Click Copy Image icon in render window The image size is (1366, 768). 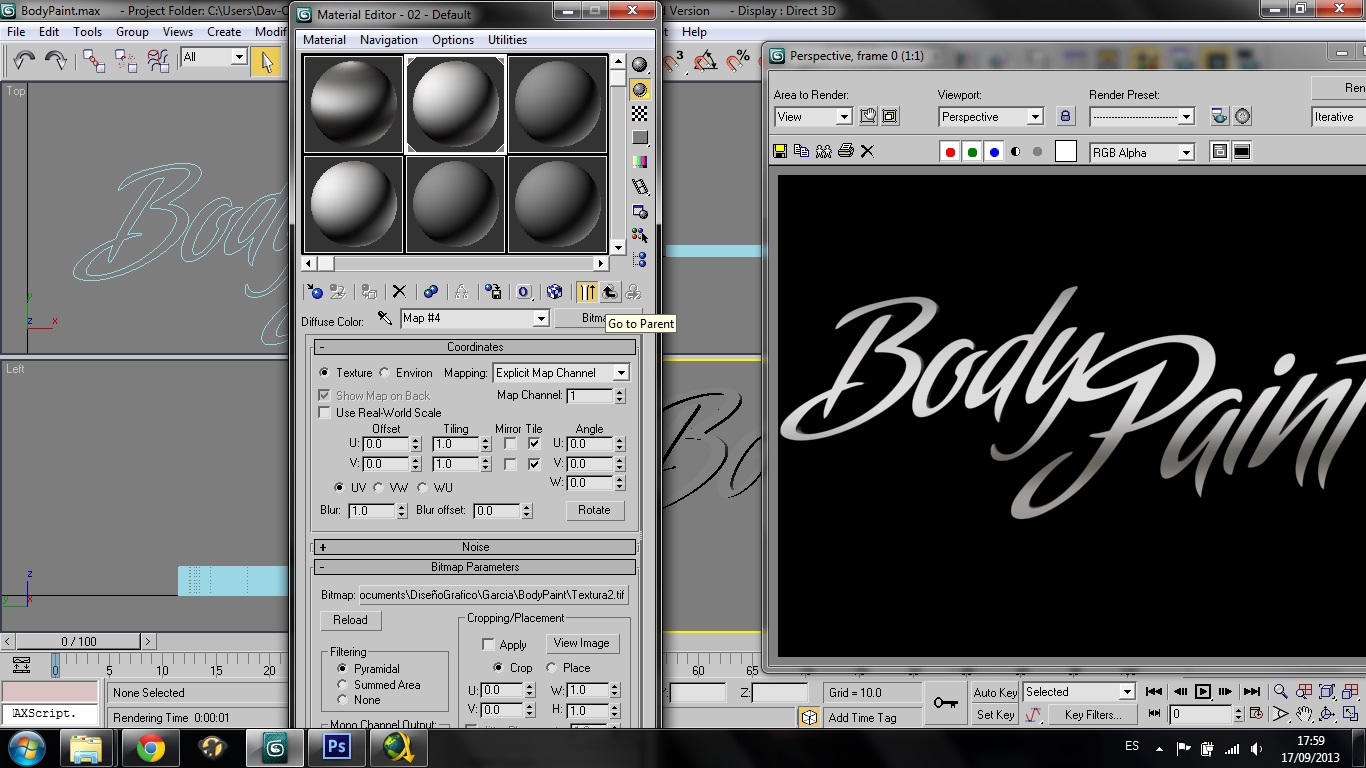tap(802, 152)
